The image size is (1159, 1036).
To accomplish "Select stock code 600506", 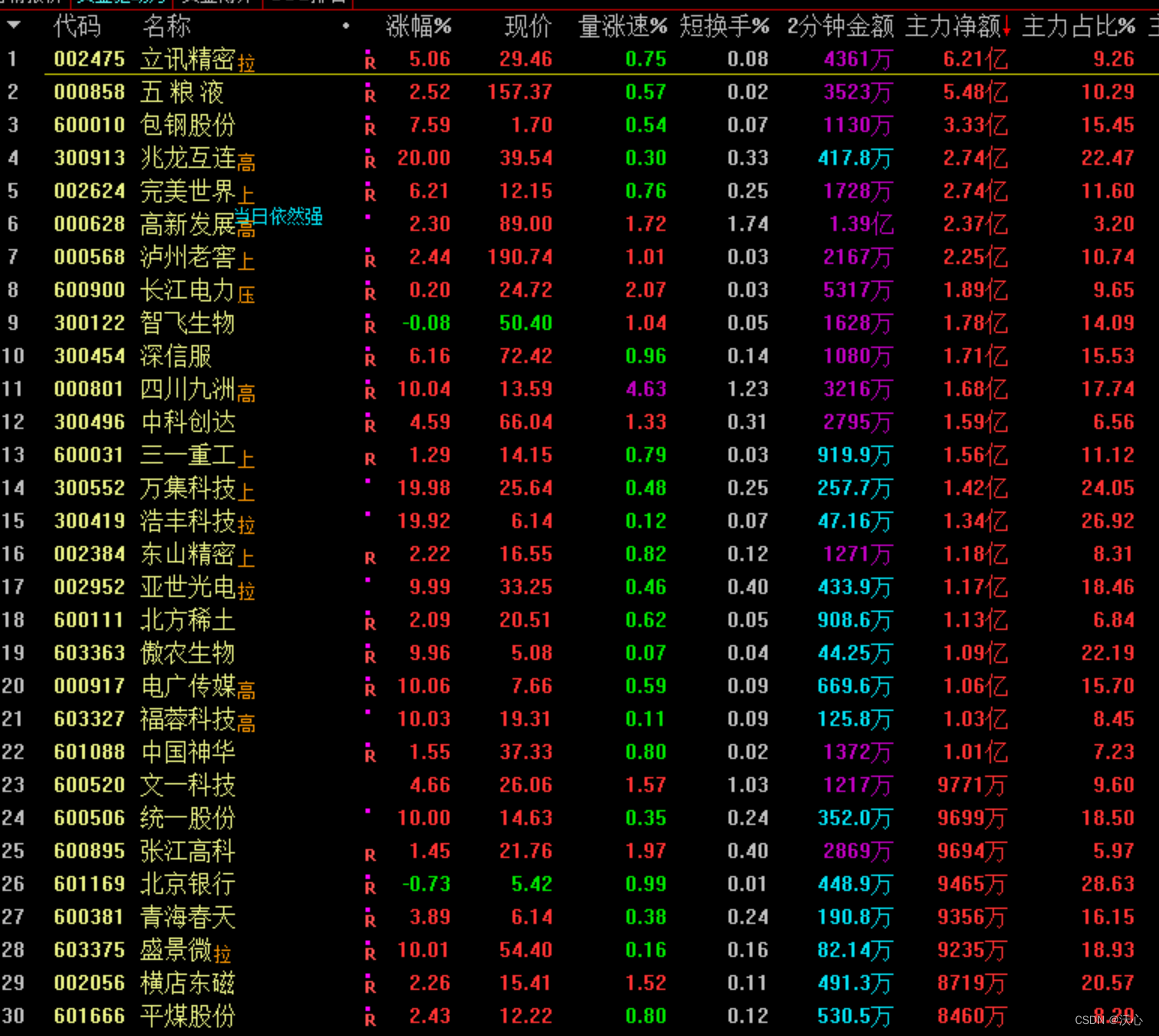I will 89,817.
